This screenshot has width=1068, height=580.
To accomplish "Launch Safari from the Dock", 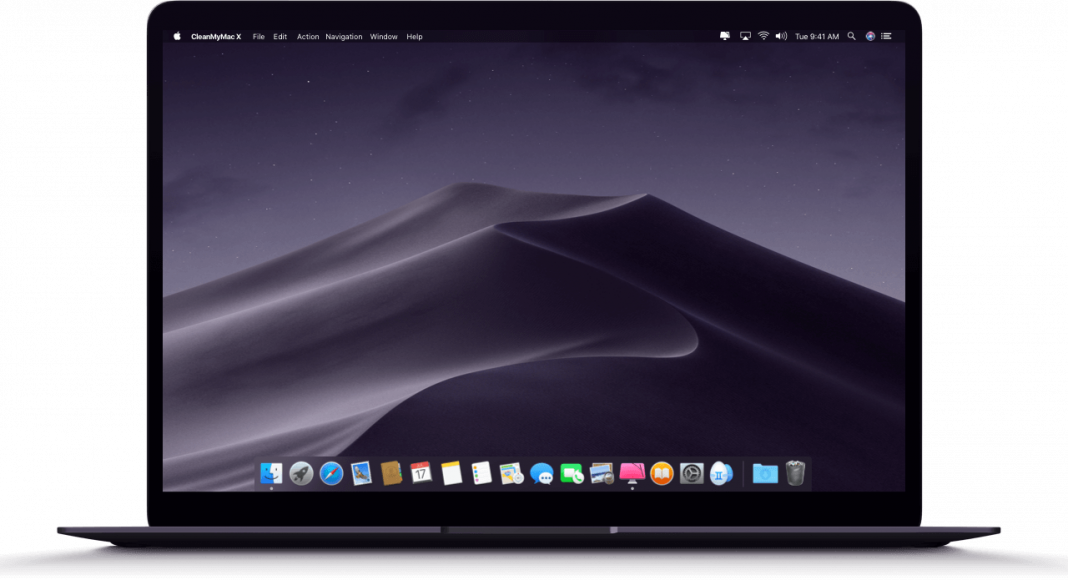I will [x=331, y=473].
